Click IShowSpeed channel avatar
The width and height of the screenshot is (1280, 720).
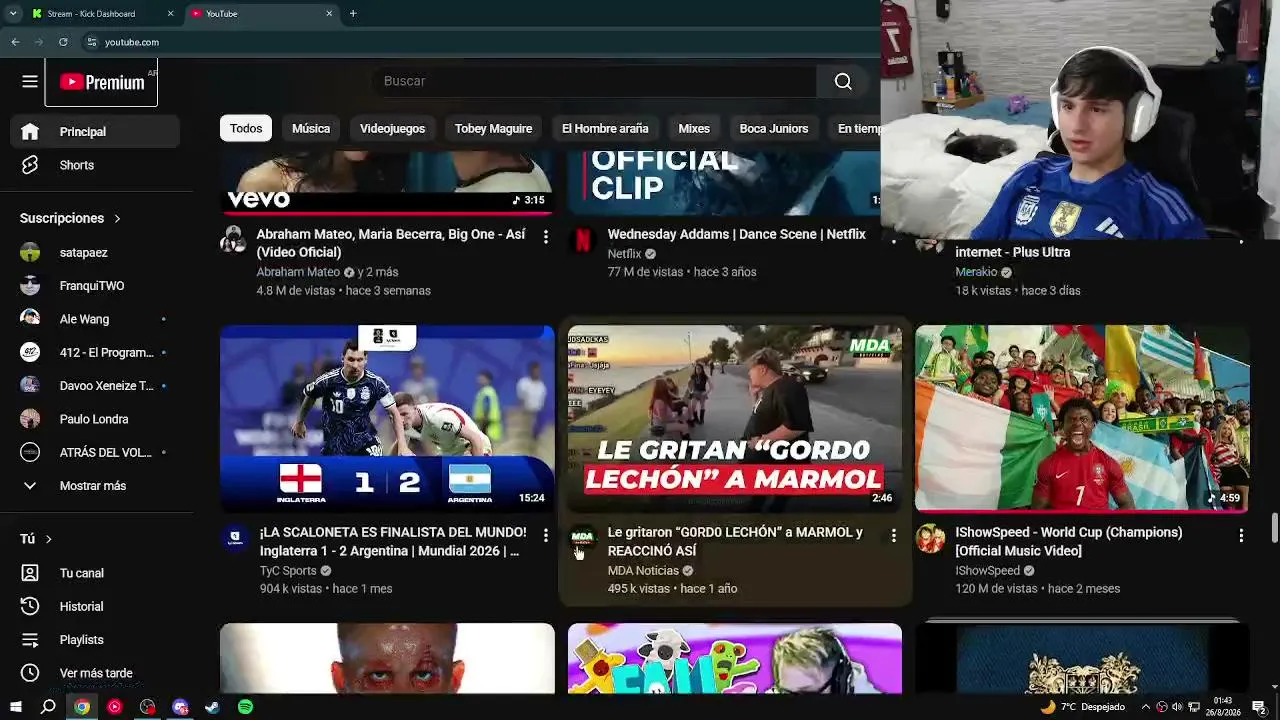pos(930,538)
